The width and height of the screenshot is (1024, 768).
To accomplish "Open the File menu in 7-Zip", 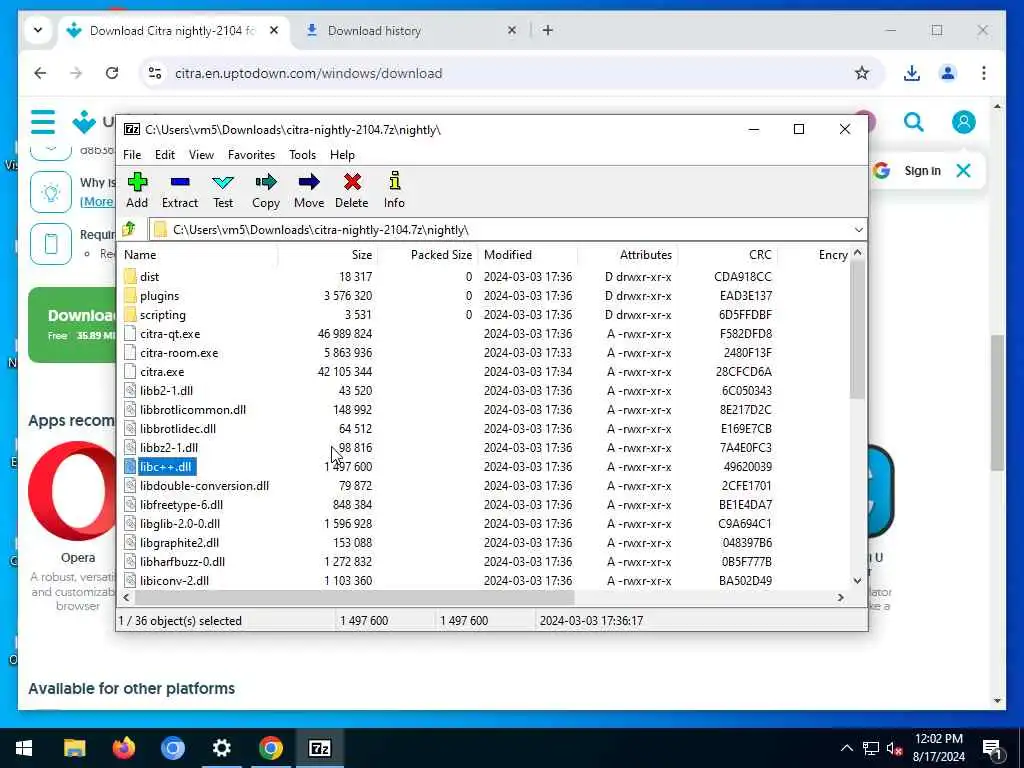I will [132, 155].
